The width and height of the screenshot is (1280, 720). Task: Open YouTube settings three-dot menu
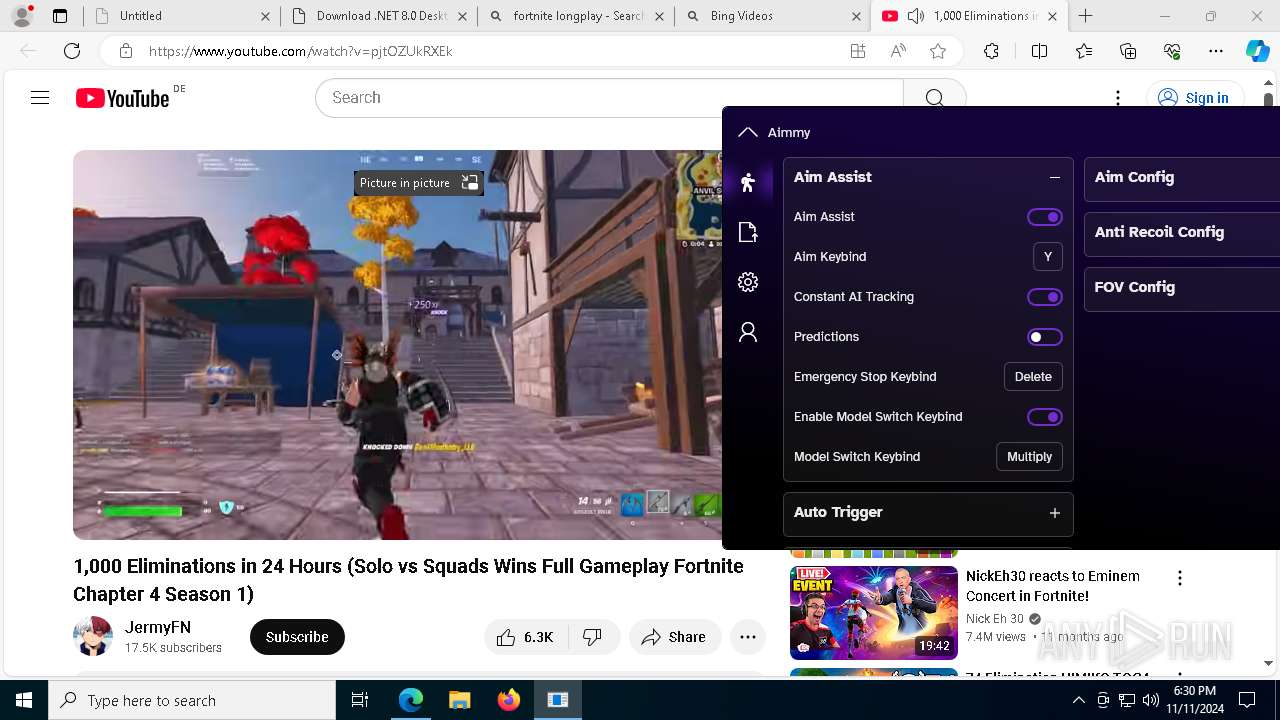(1118, 98)
